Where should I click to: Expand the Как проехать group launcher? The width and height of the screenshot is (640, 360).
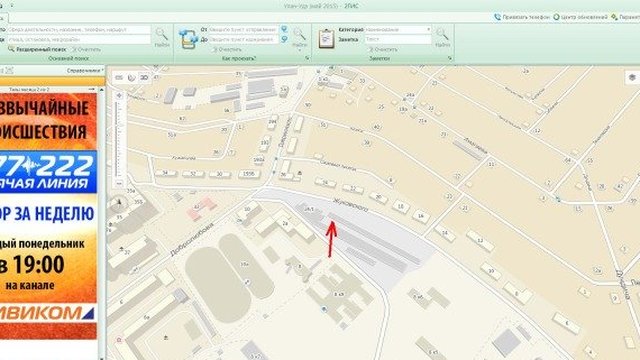pyautogui.click(x=307, y=58)
